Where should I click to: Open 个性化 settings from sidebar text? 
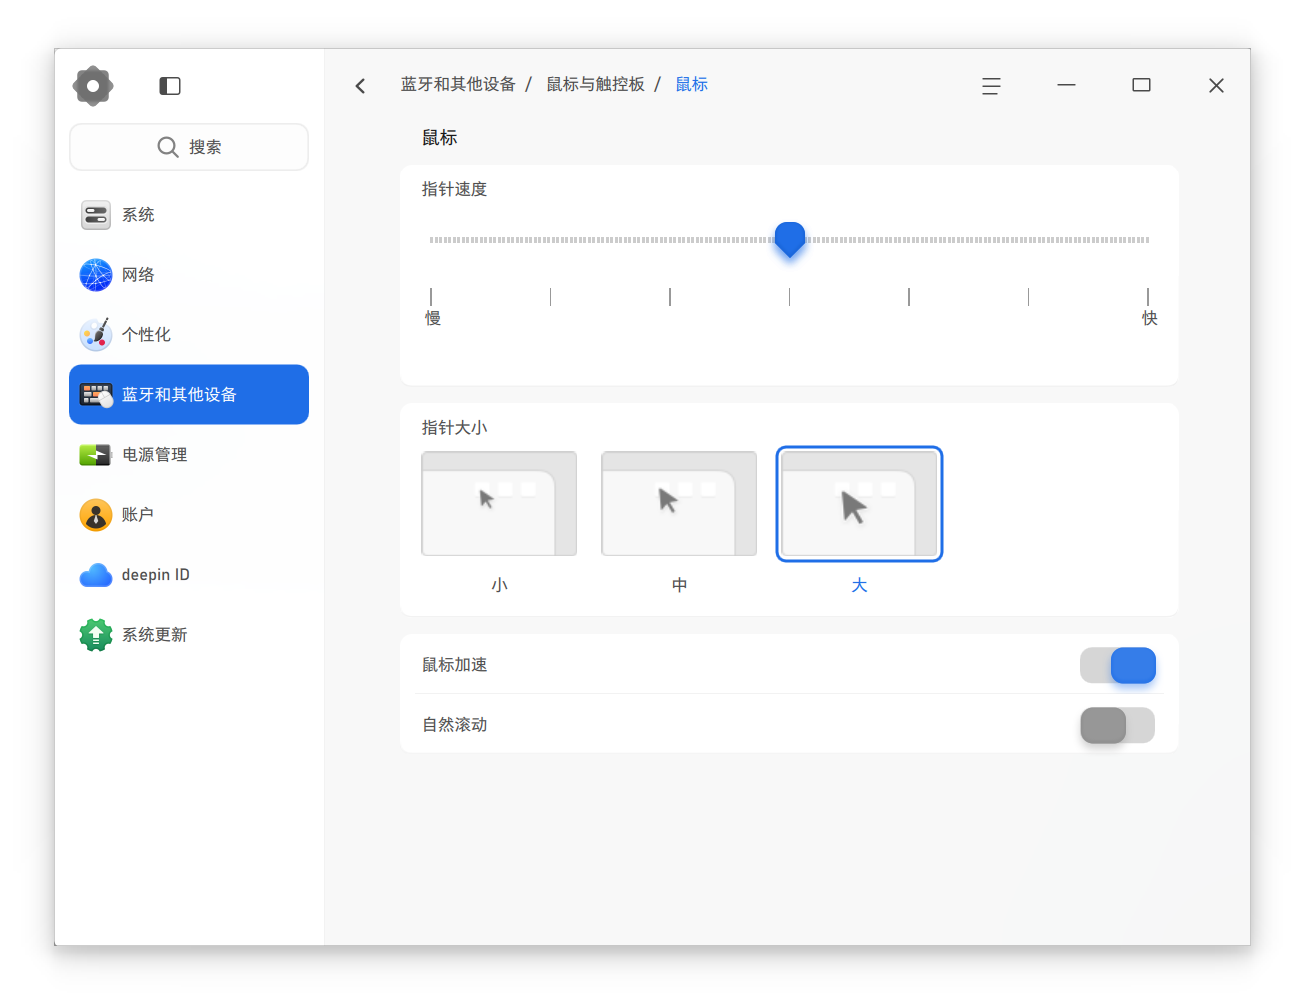(x=146, y=335)
